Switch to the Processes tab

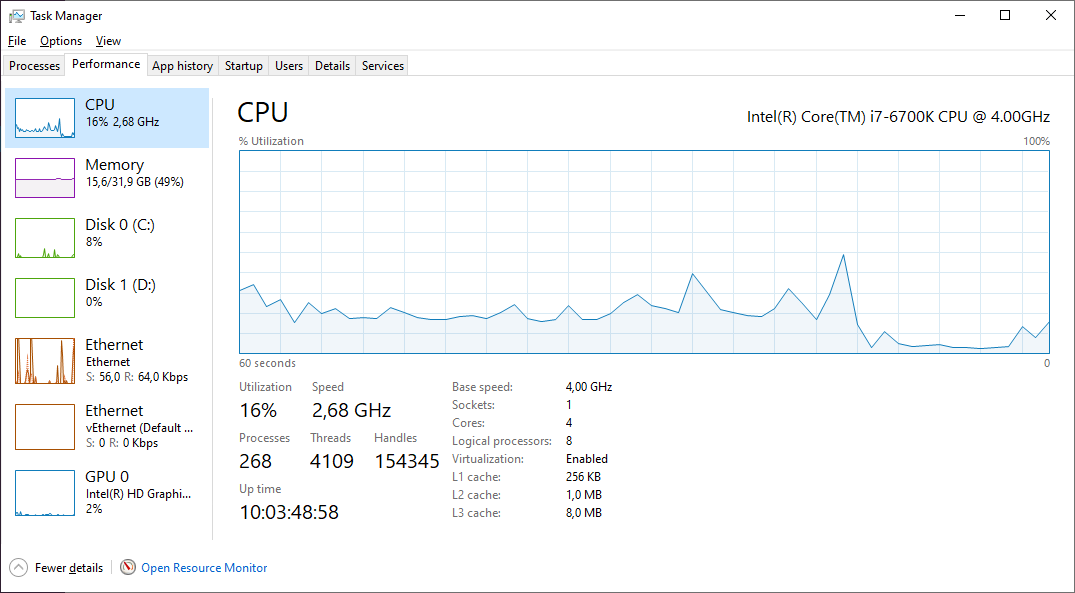33,65
